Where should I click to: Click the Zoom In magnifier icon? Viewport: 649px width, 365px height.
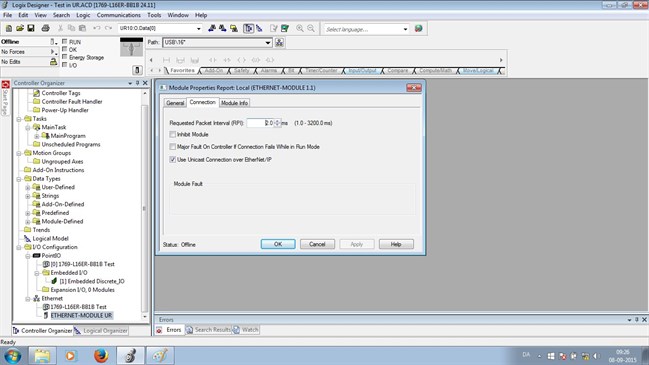click(300, 28)
